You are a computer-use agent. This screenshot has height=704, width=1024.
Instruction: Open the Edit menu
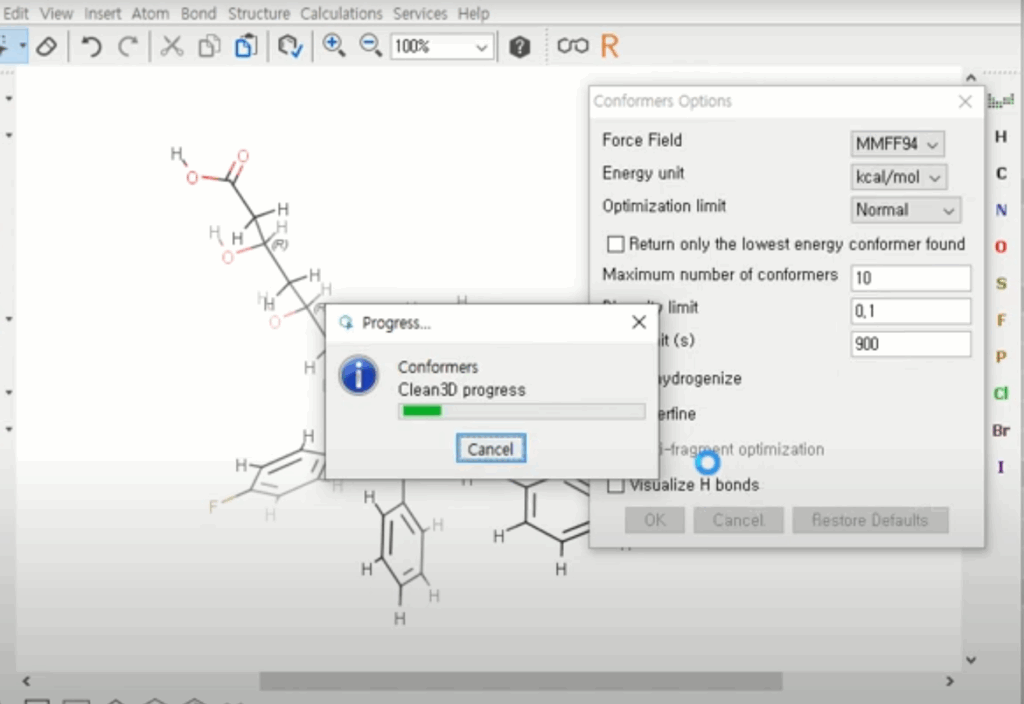pos(15,13)
